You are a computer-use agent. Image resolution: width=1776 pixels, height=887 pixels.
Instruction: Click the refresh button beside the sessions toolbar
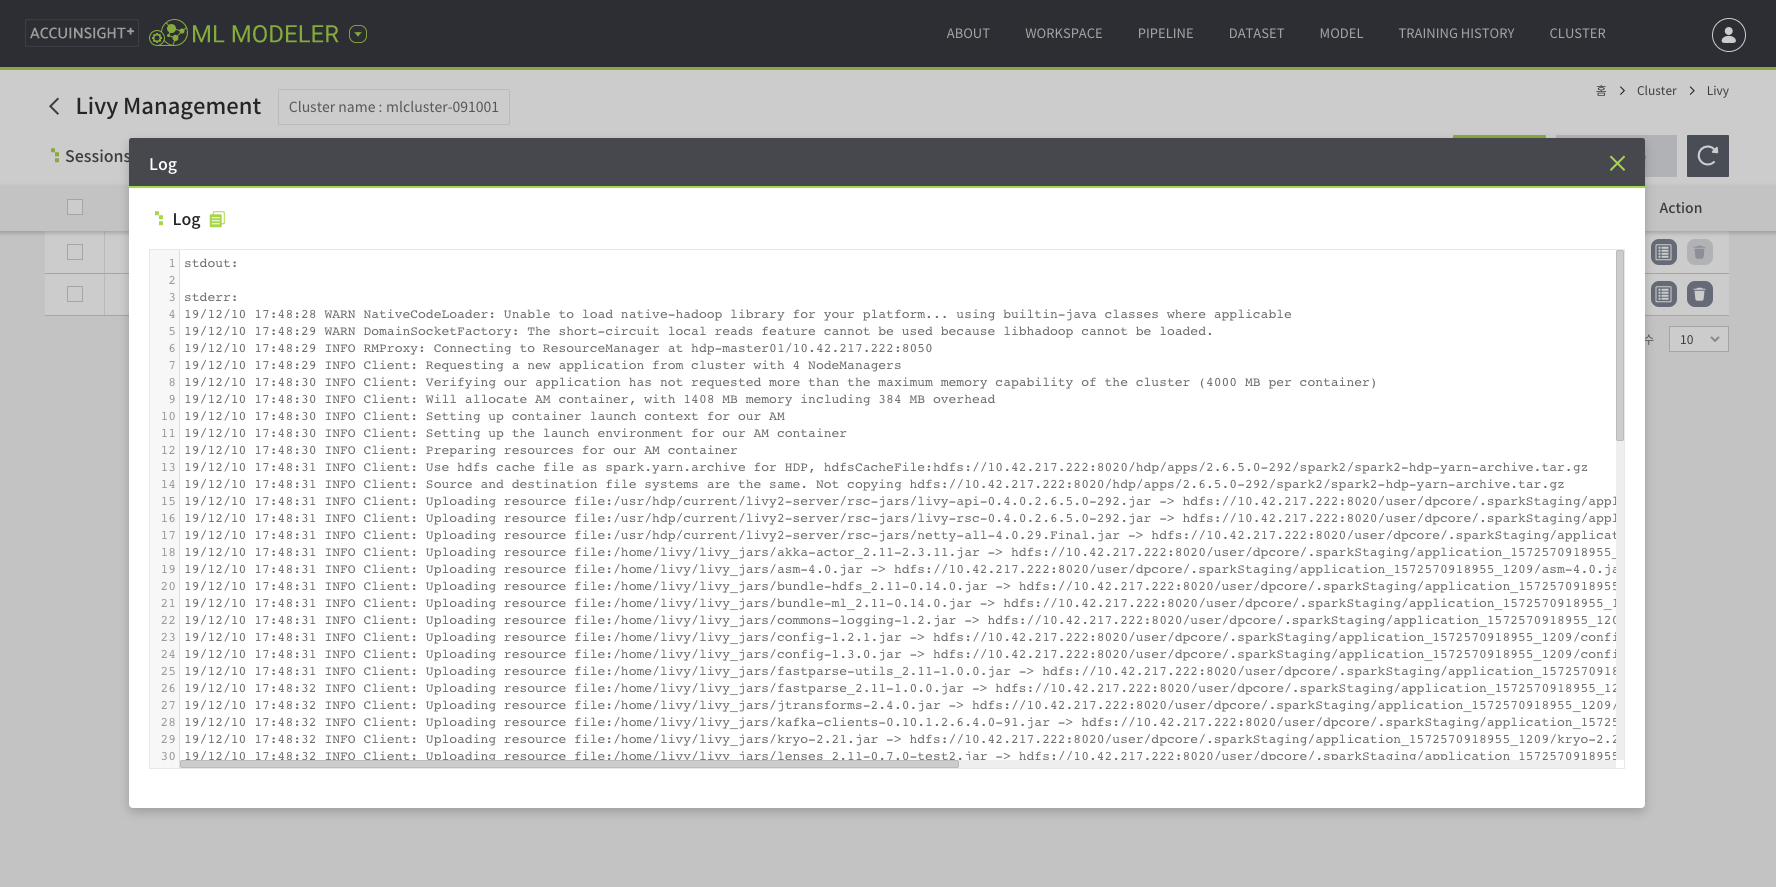[1708, 156]
